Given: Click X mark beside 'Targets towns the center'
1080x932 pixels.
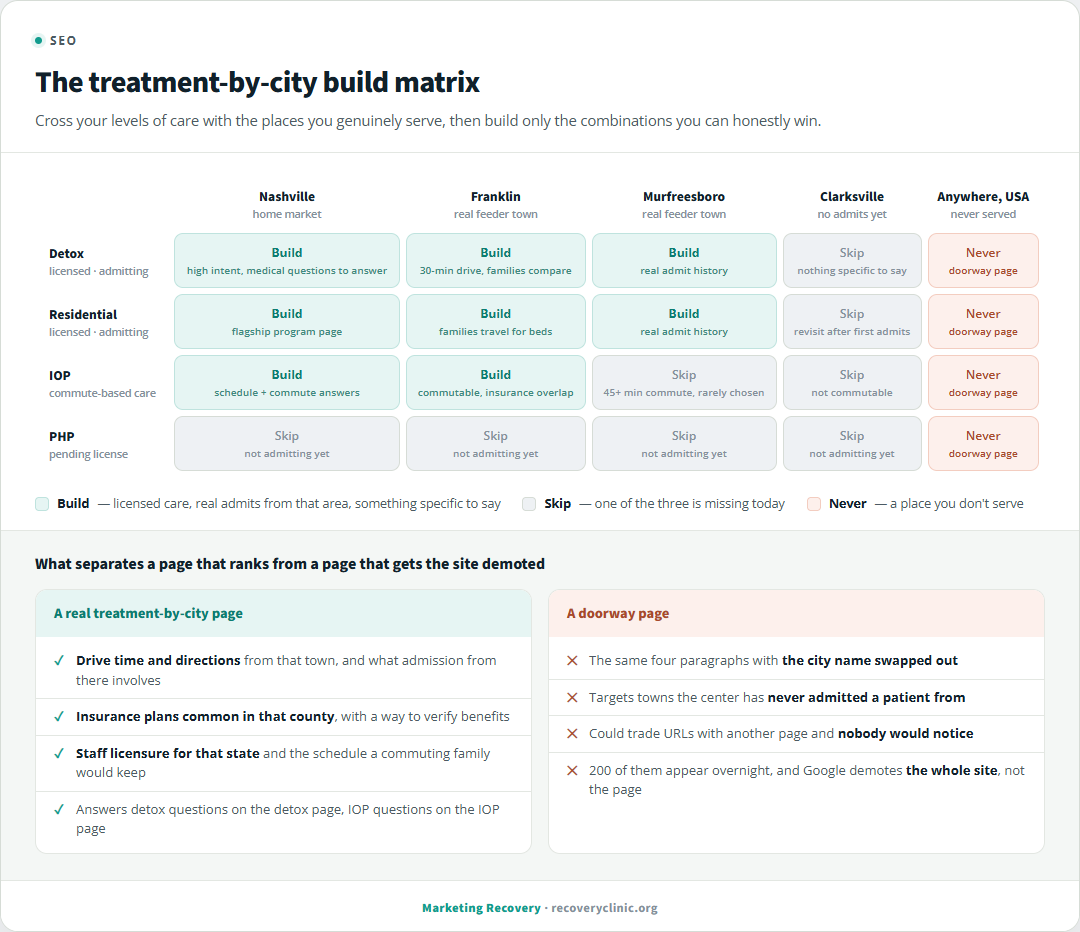Looking at the screenshot, I should coord(572,698).
